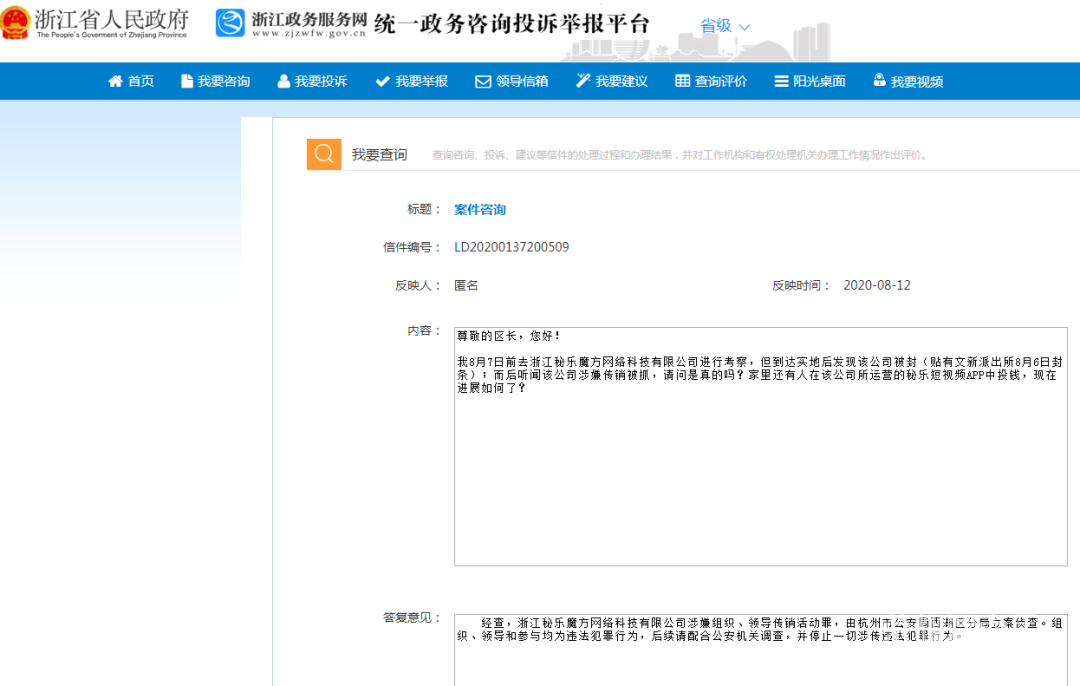Click the document icon beside 我要咨询
The width and height of the screenshot is (1080, 686).
[x=186, y=81]
